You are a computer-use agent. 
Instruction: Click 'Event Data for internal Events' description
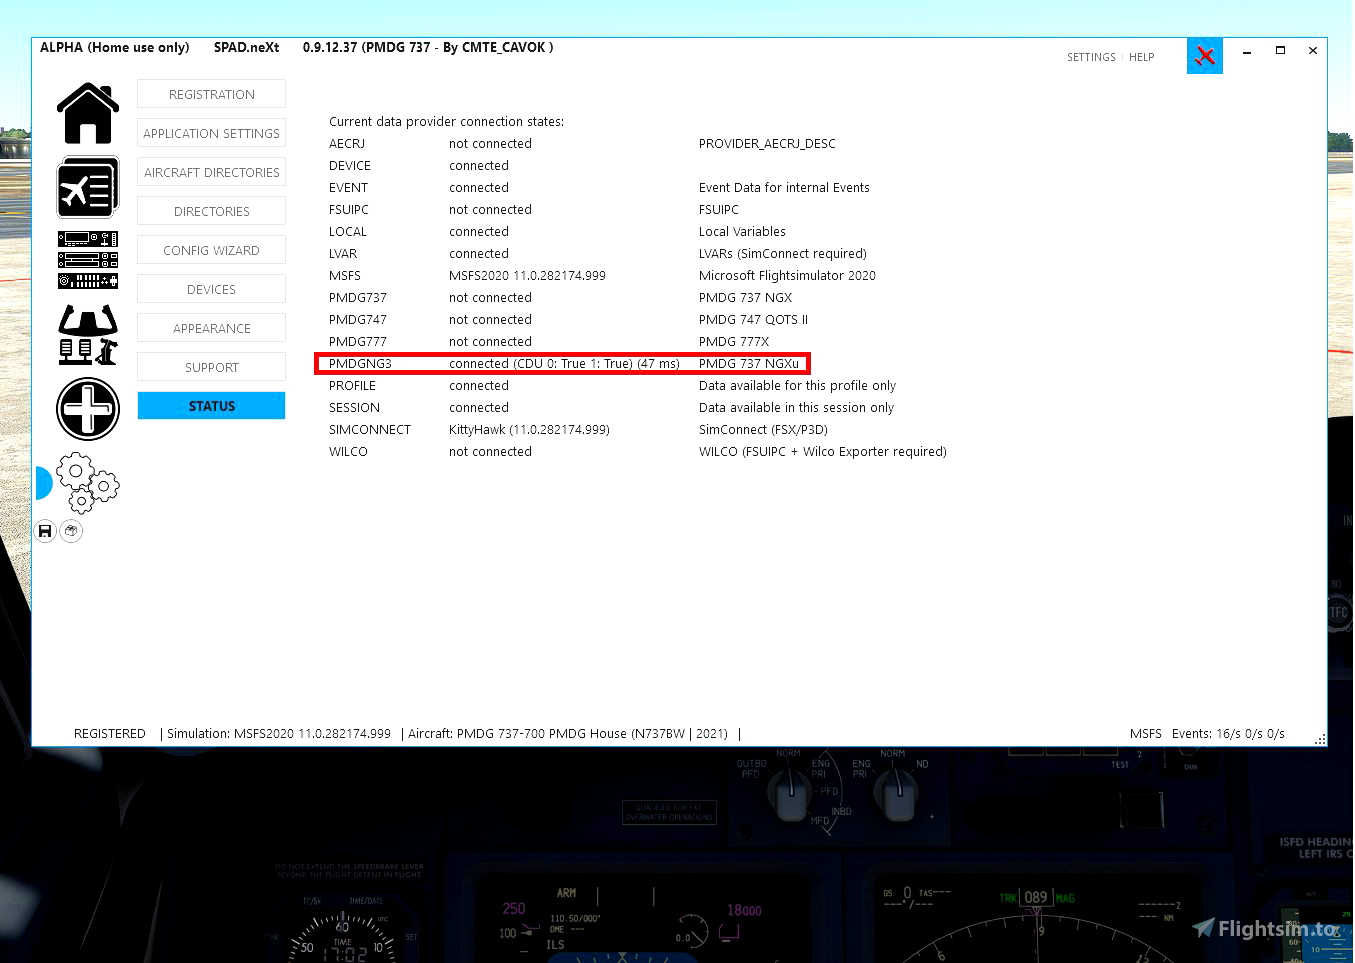pyautogui.click(x=784, y=188)
